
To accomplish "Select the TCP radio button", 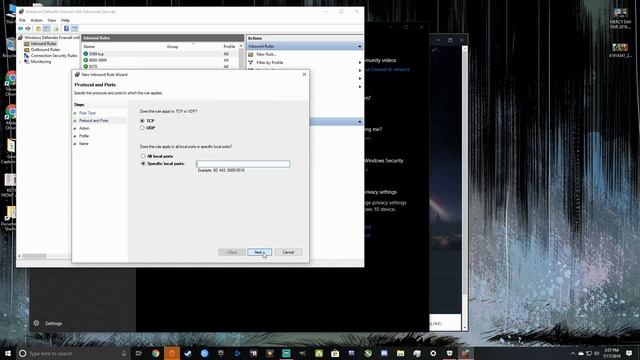I will 142,121.
